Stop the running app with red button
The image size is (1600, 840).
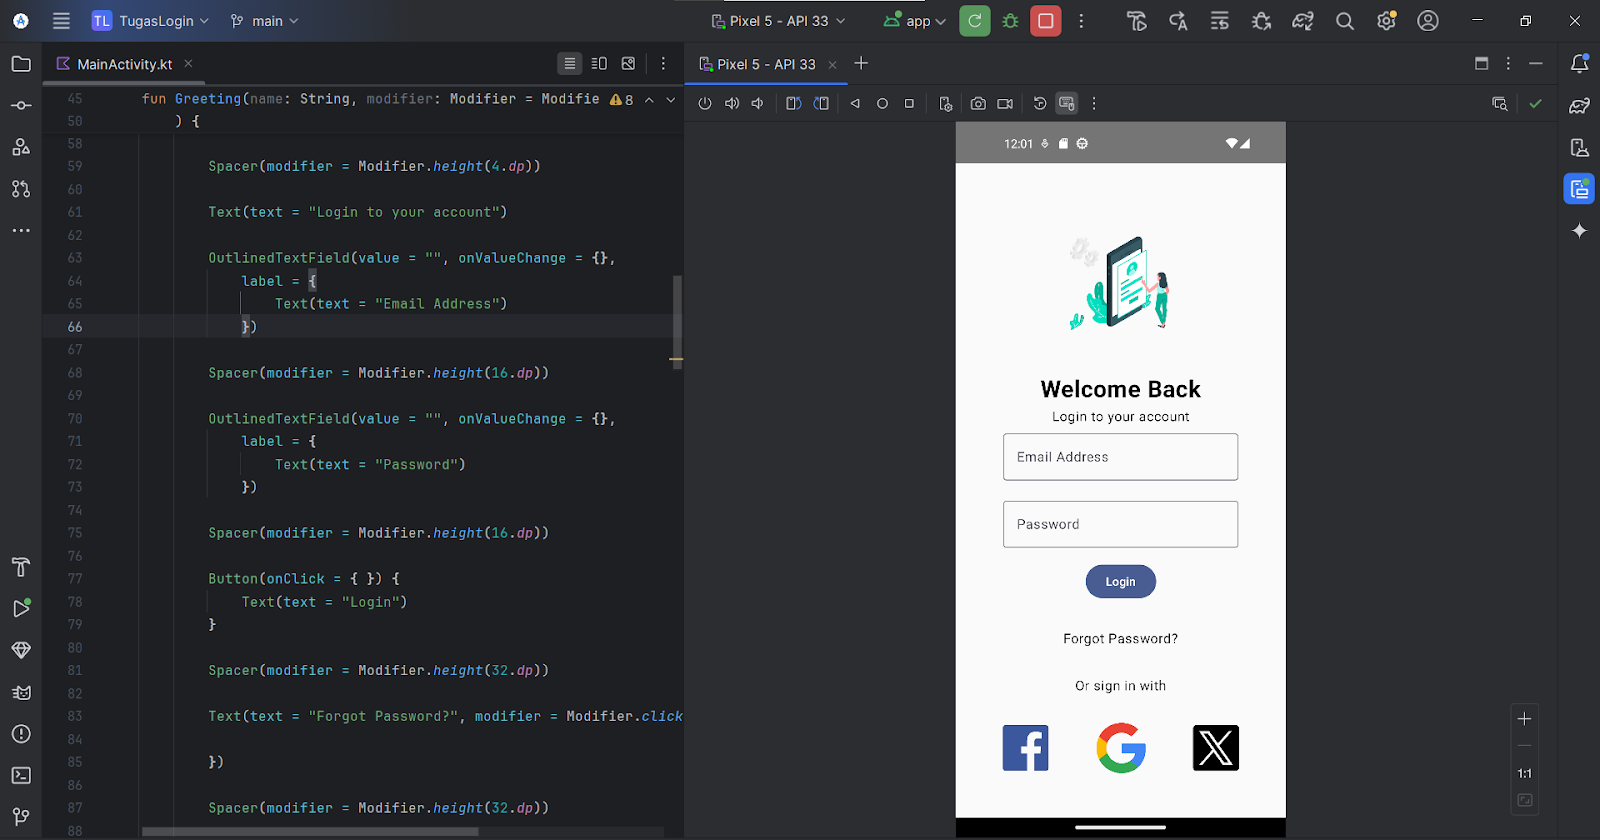pos(1046,21)
